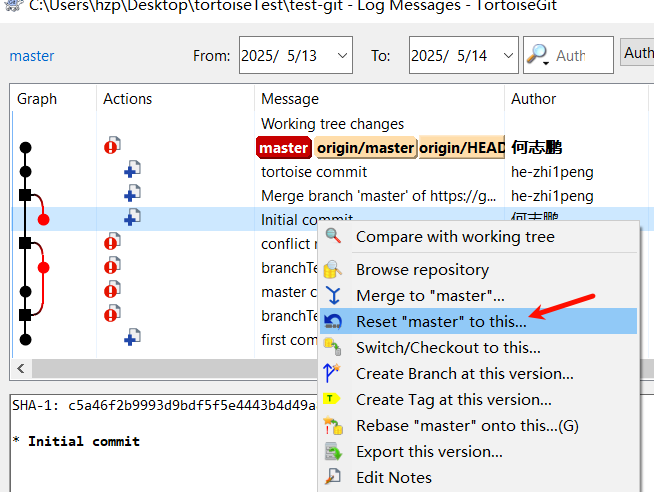The width and height of the screenshot is (654, 492).
Task: Click the Export this version icon
Action: tap(333, 451)
